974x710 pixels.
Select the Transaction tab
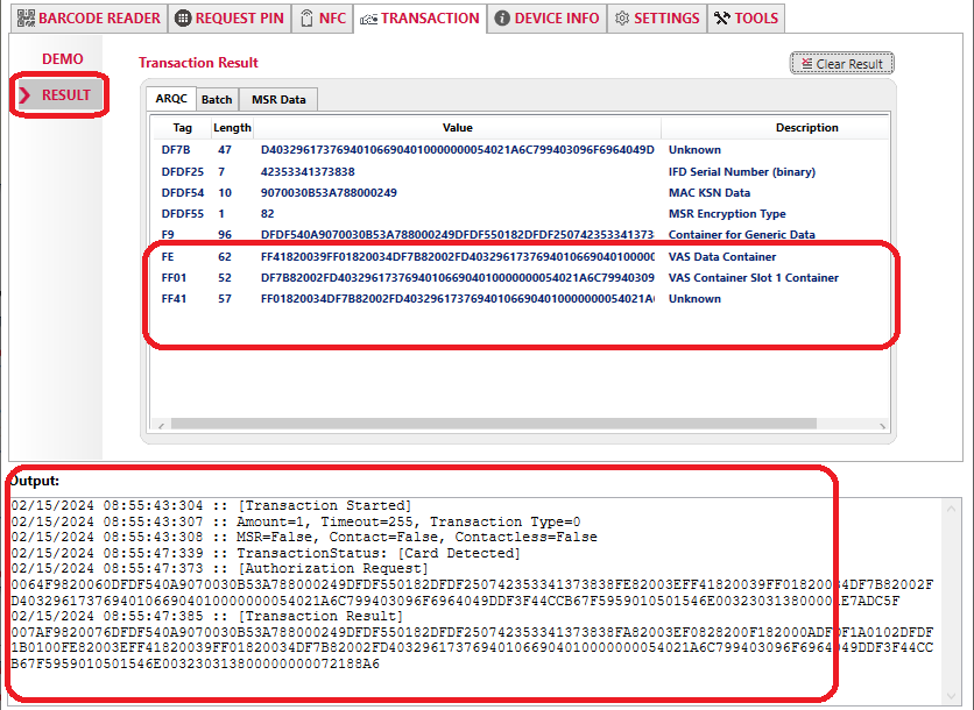click(420, 19)
